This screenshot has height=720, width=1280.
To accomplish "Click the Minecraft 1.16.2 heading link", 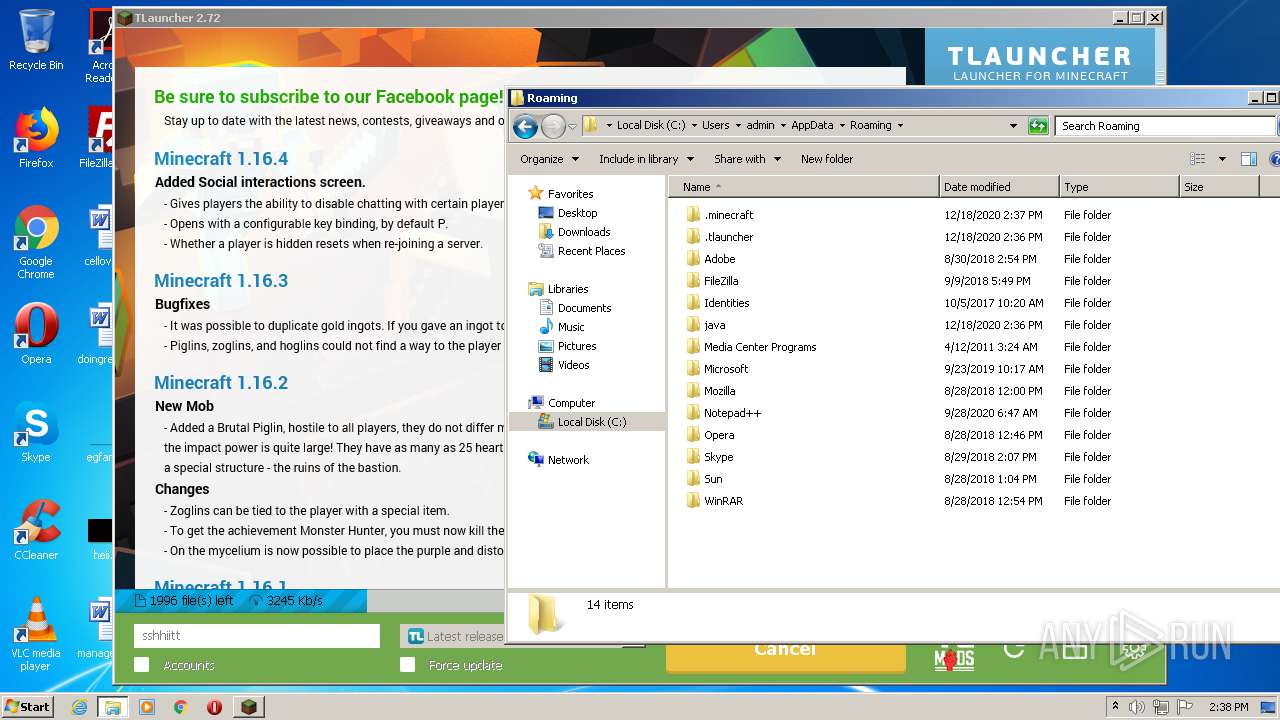I will tap(221, 383).
